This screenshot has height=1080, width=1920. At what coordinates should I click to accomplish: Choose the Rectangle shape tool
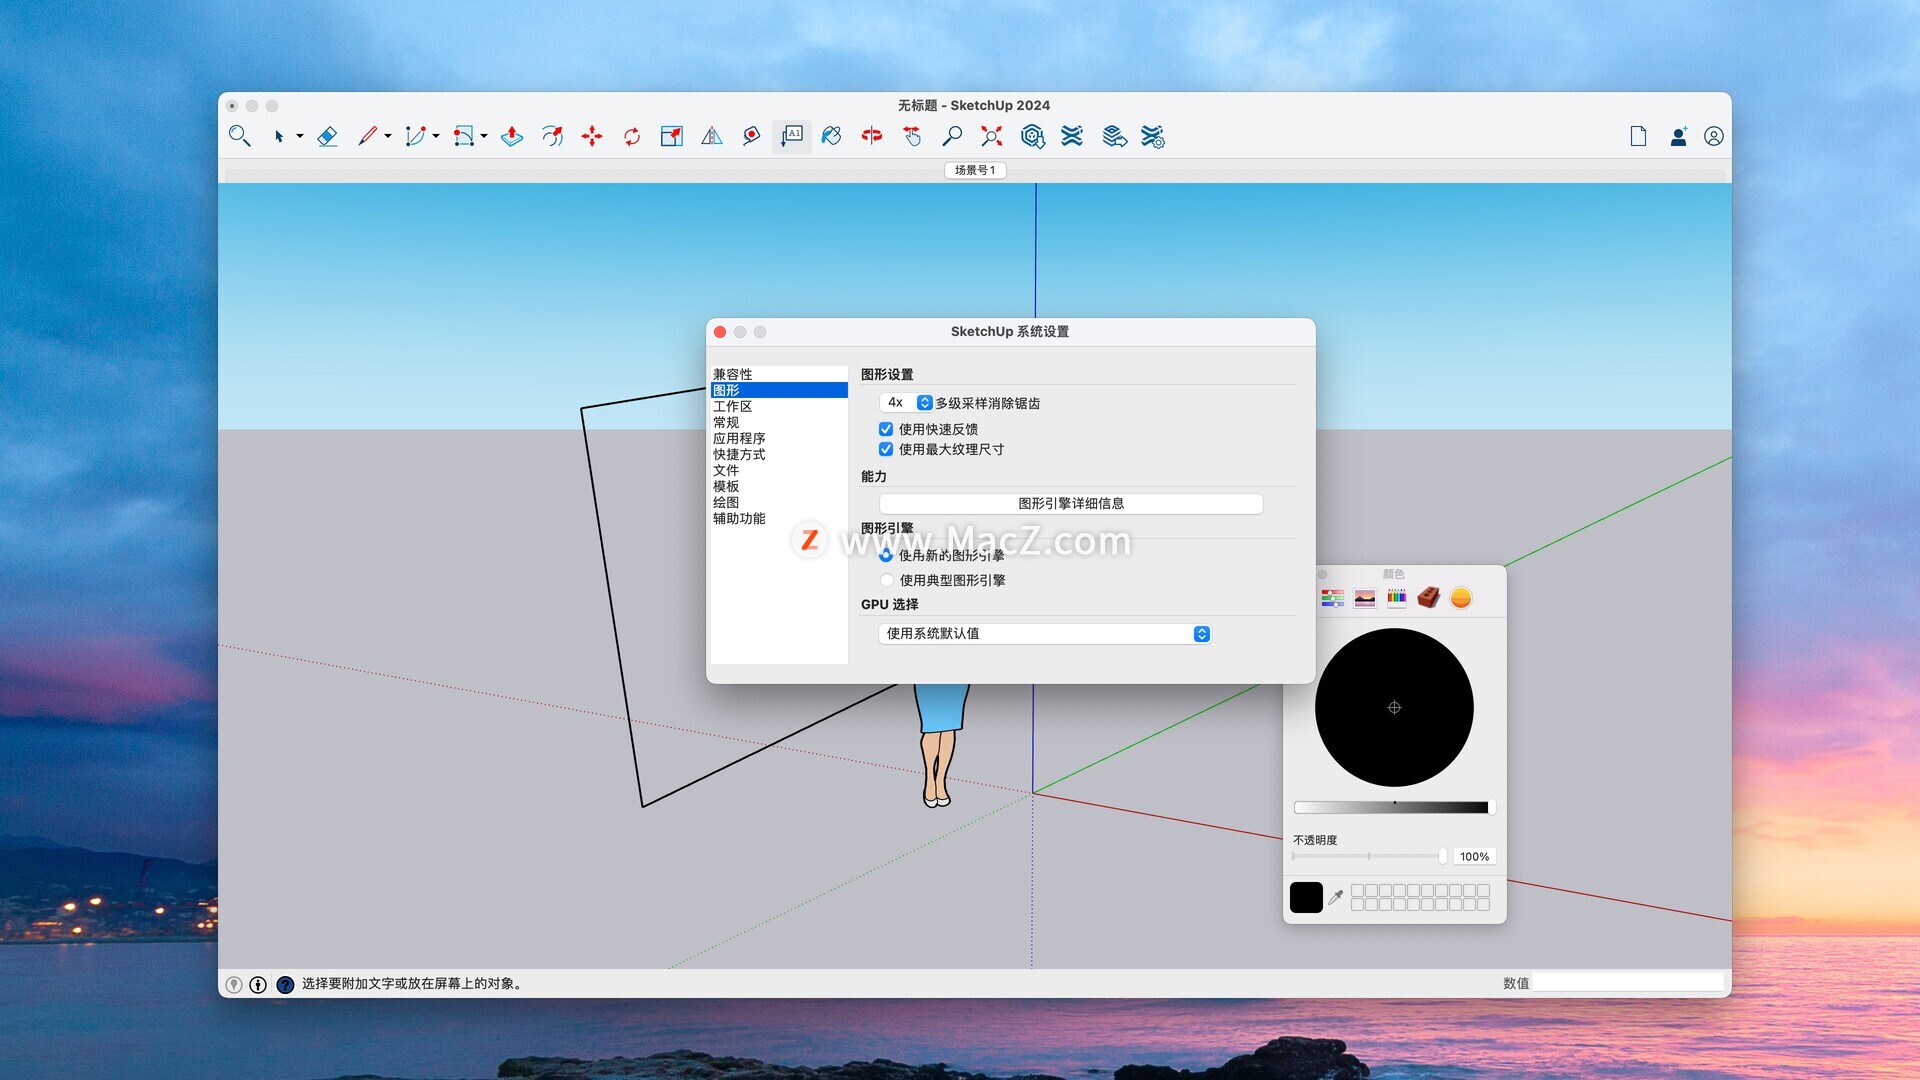pos(463,136)
